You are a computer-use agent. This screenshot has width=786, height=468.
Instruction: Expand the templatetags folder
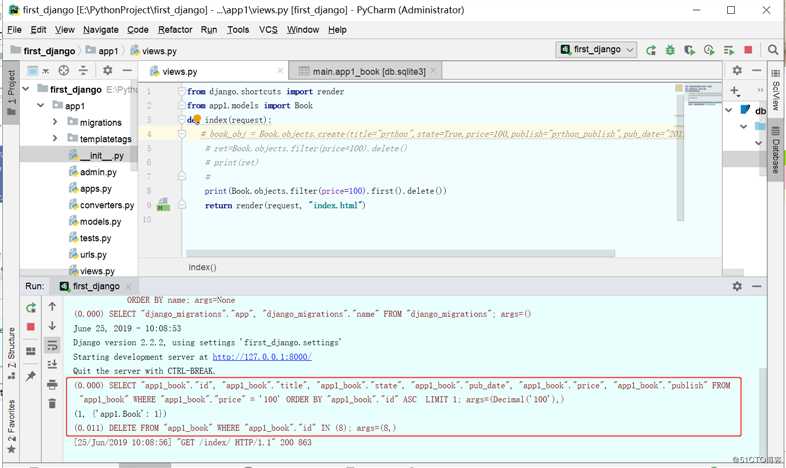55,138
